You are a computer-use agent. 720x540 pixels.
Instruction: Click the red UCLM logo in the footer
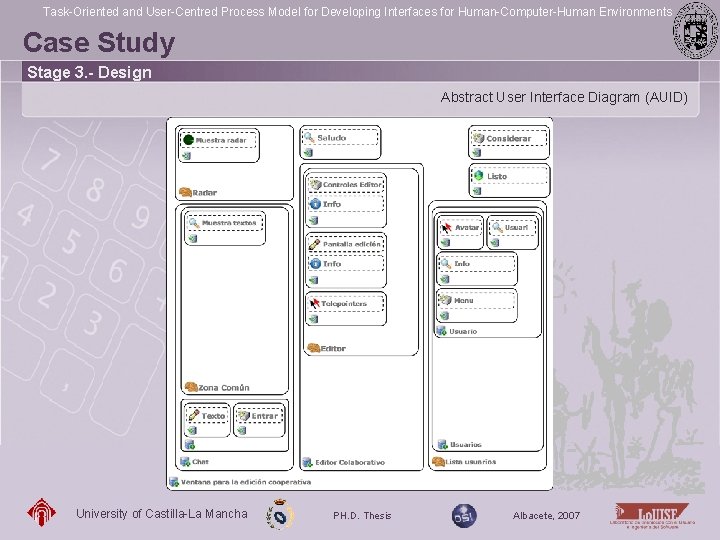click(41, 512)
